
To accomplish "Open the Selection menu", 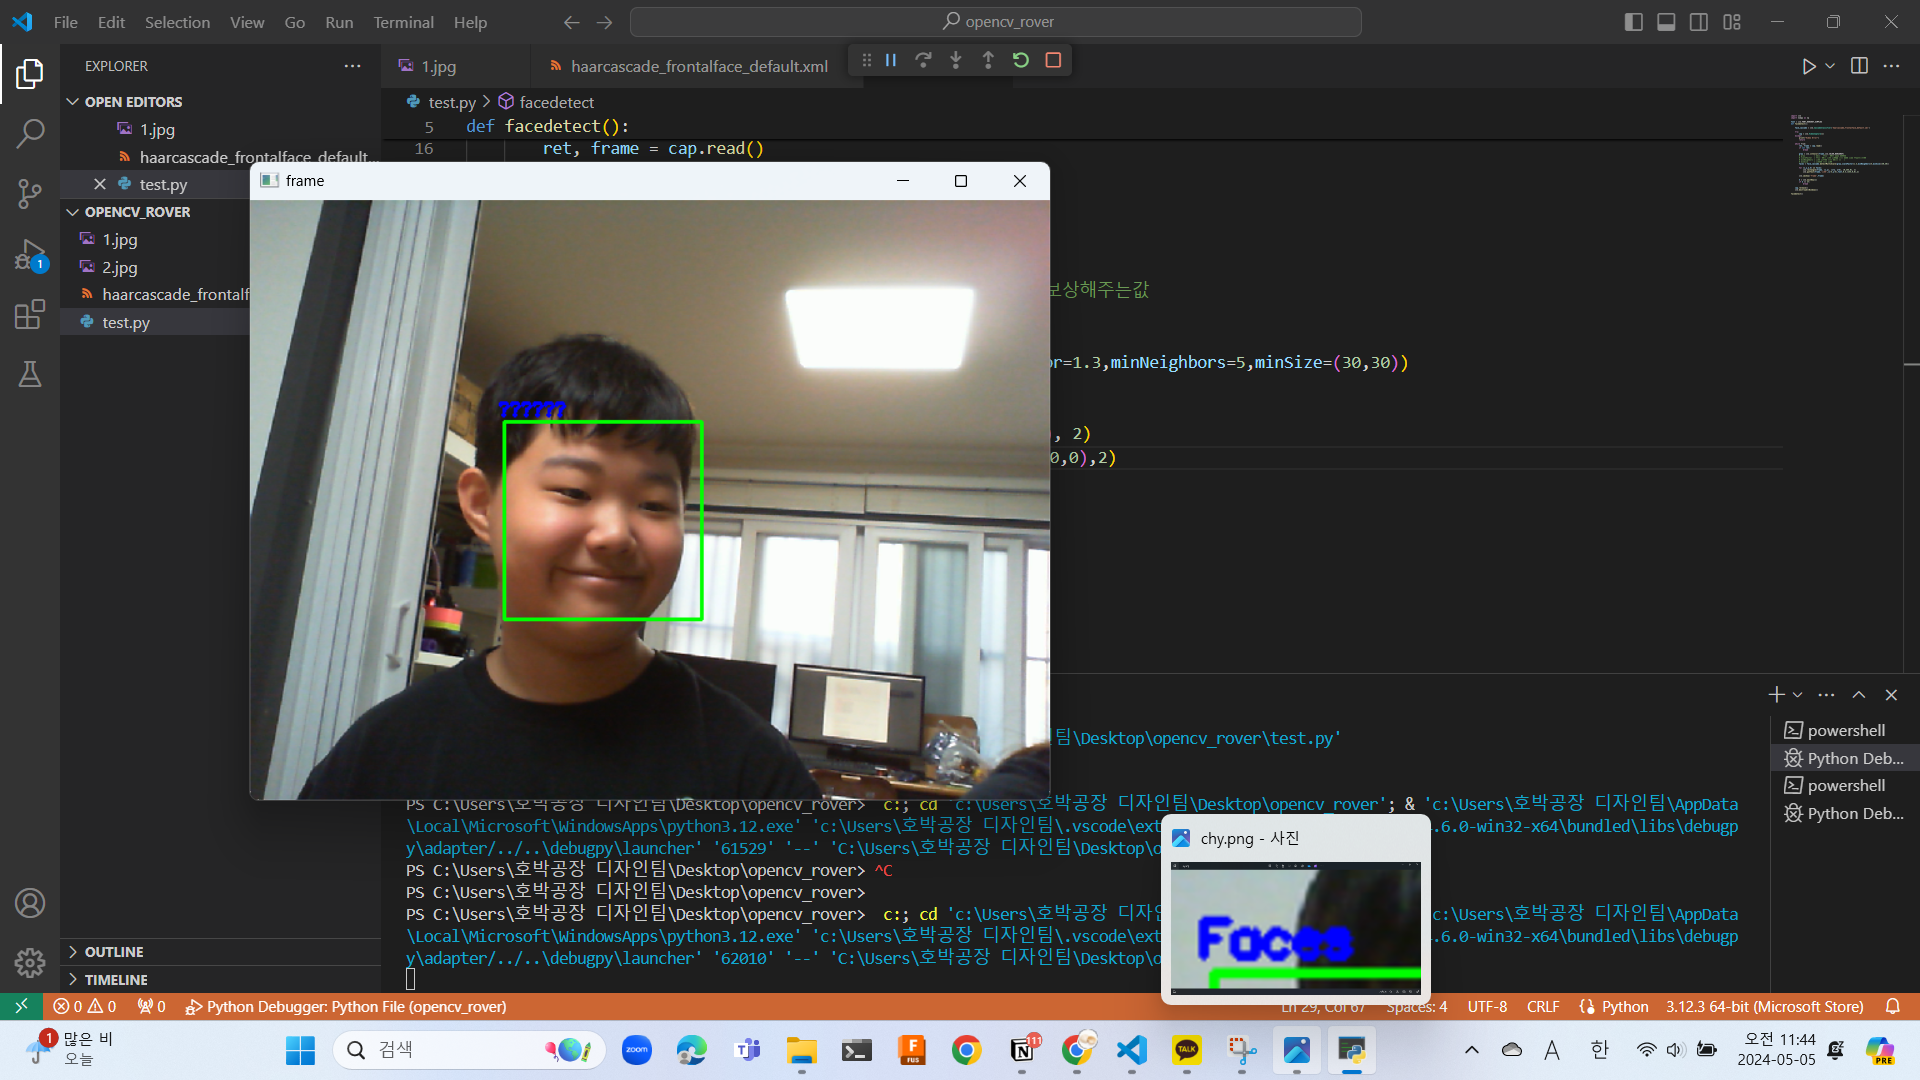I will click(177, 22).
